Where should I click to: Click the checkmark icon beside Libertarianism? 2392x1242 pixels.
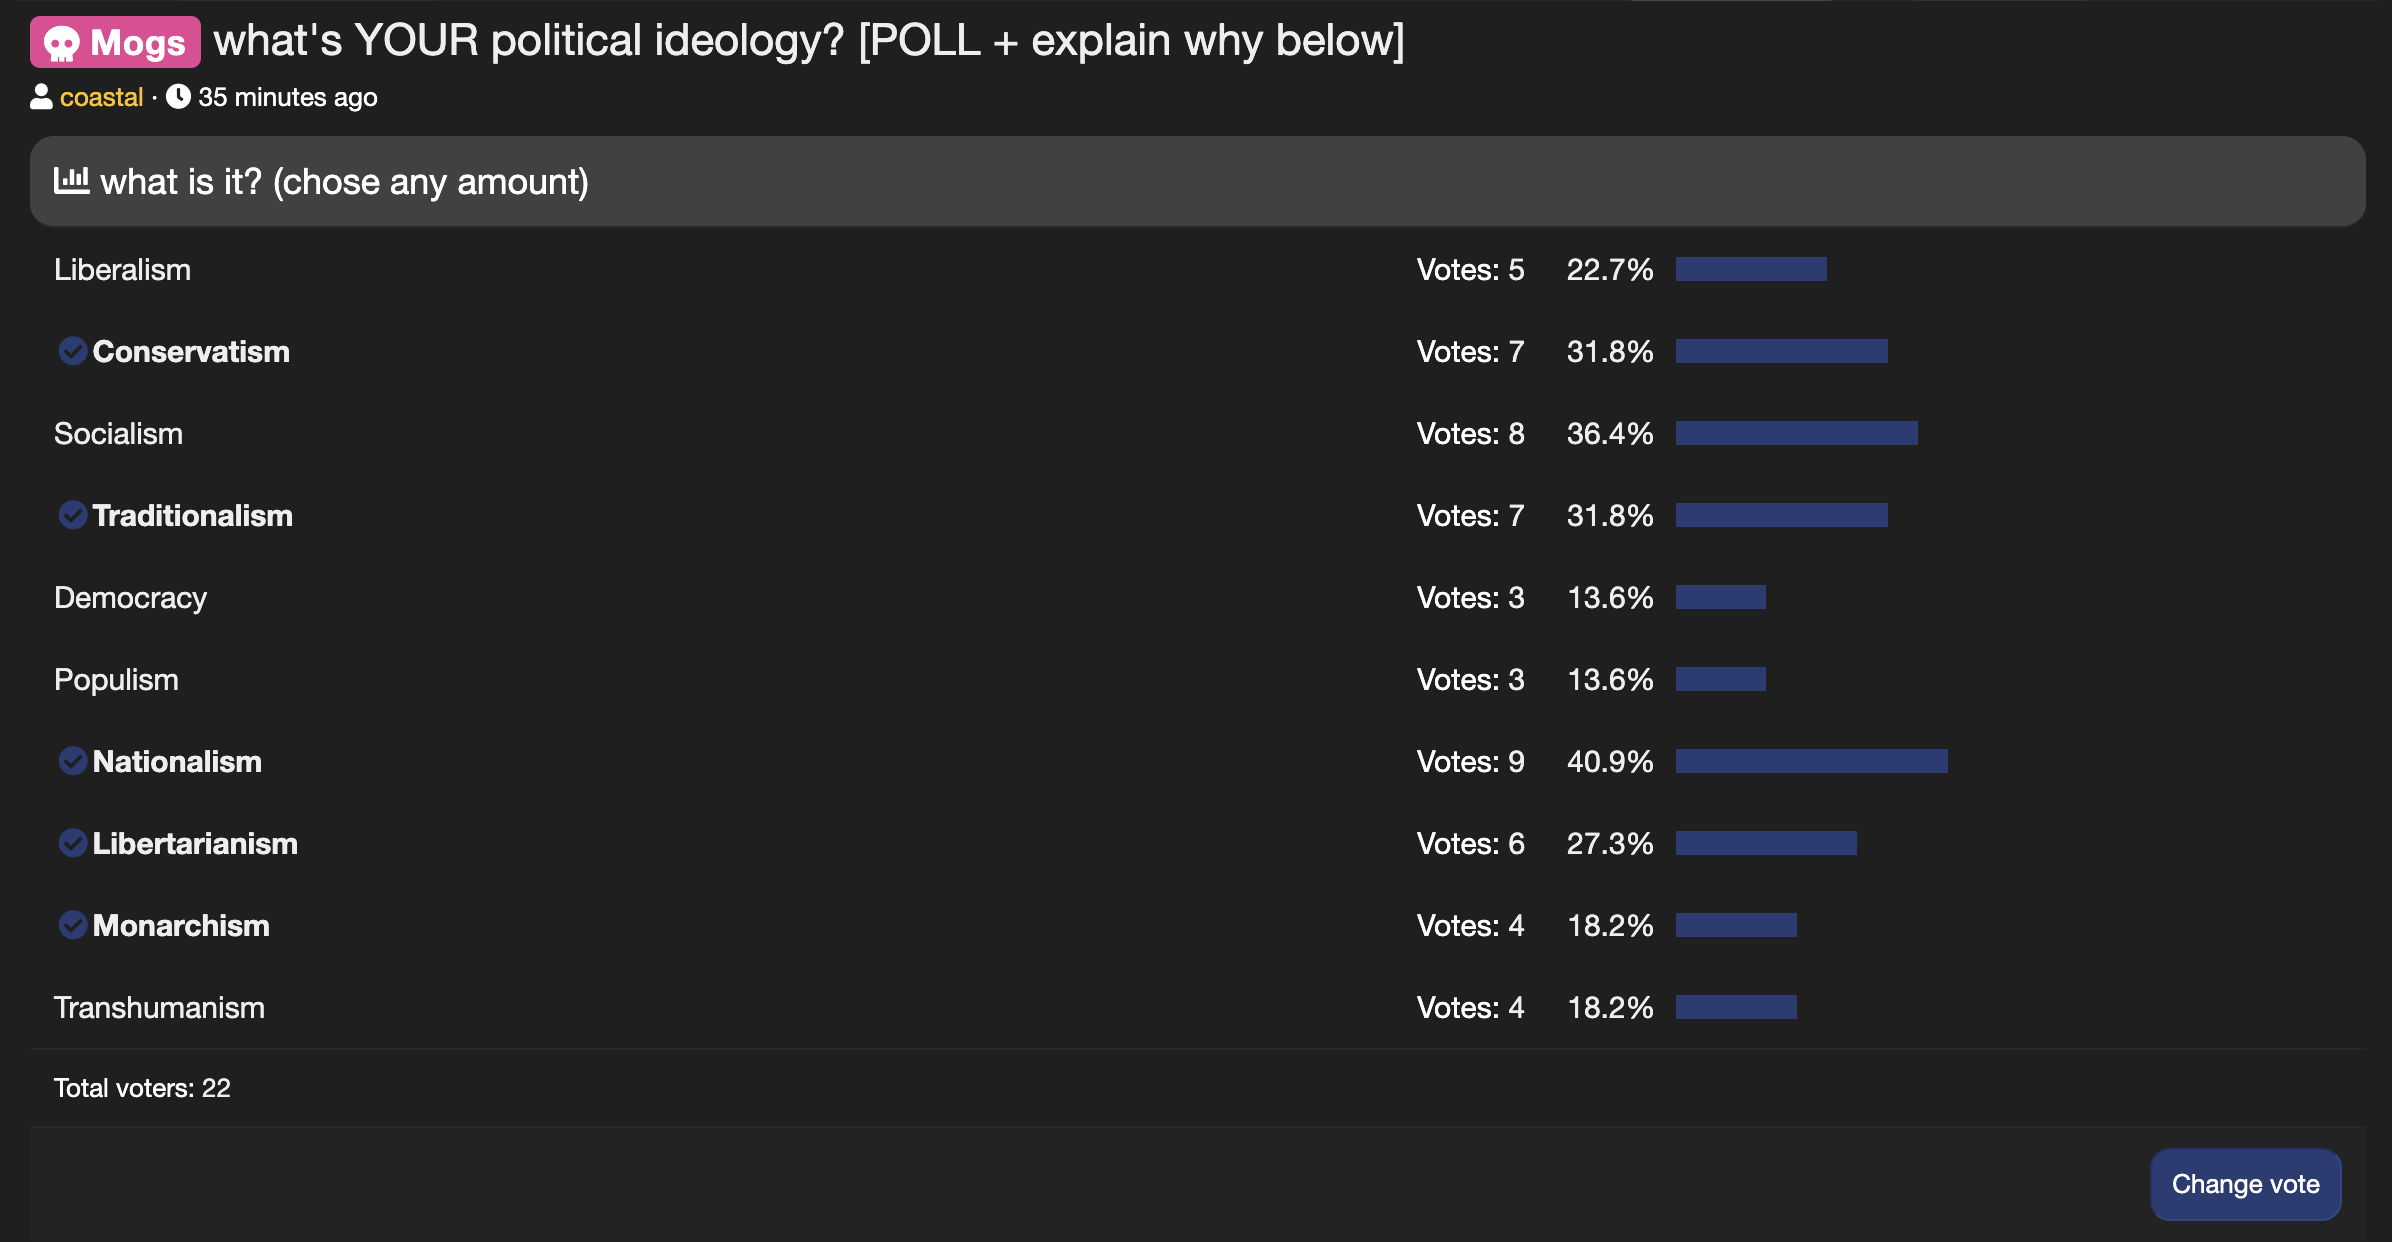pyautogui.click(x=72, y=843)
